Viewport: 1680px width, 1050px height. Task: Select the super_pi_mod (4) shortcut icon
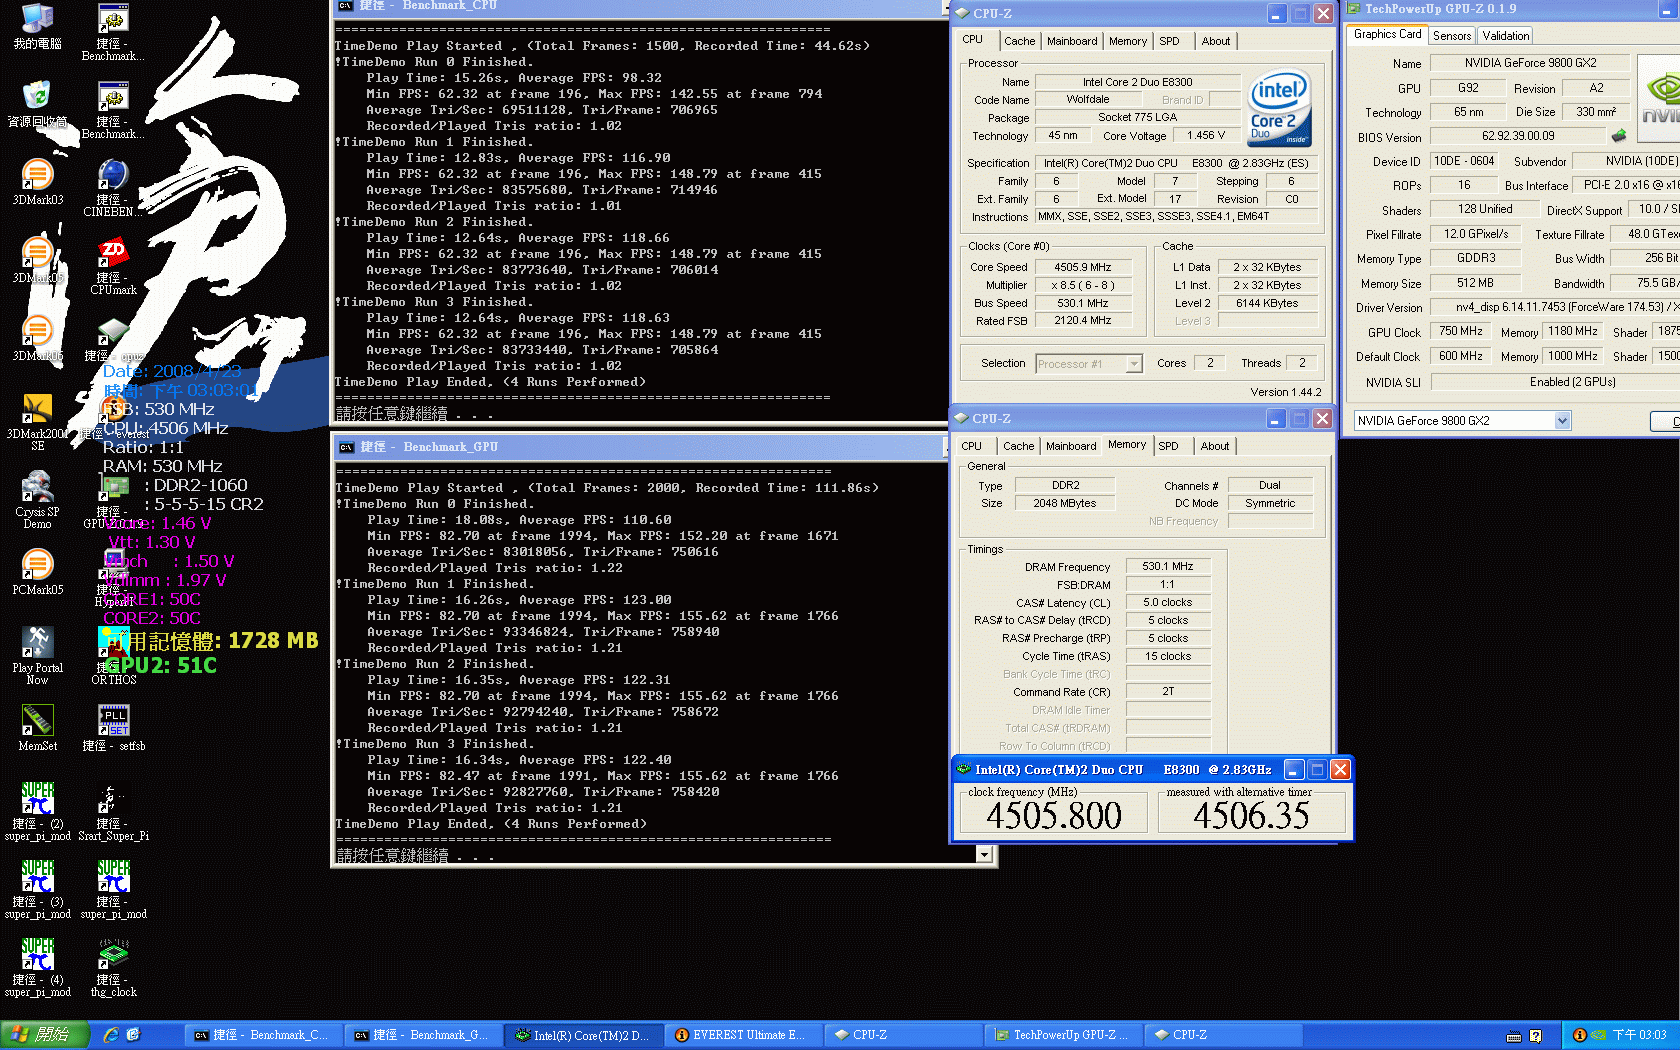pyautogui.click(x=37, y=968)
